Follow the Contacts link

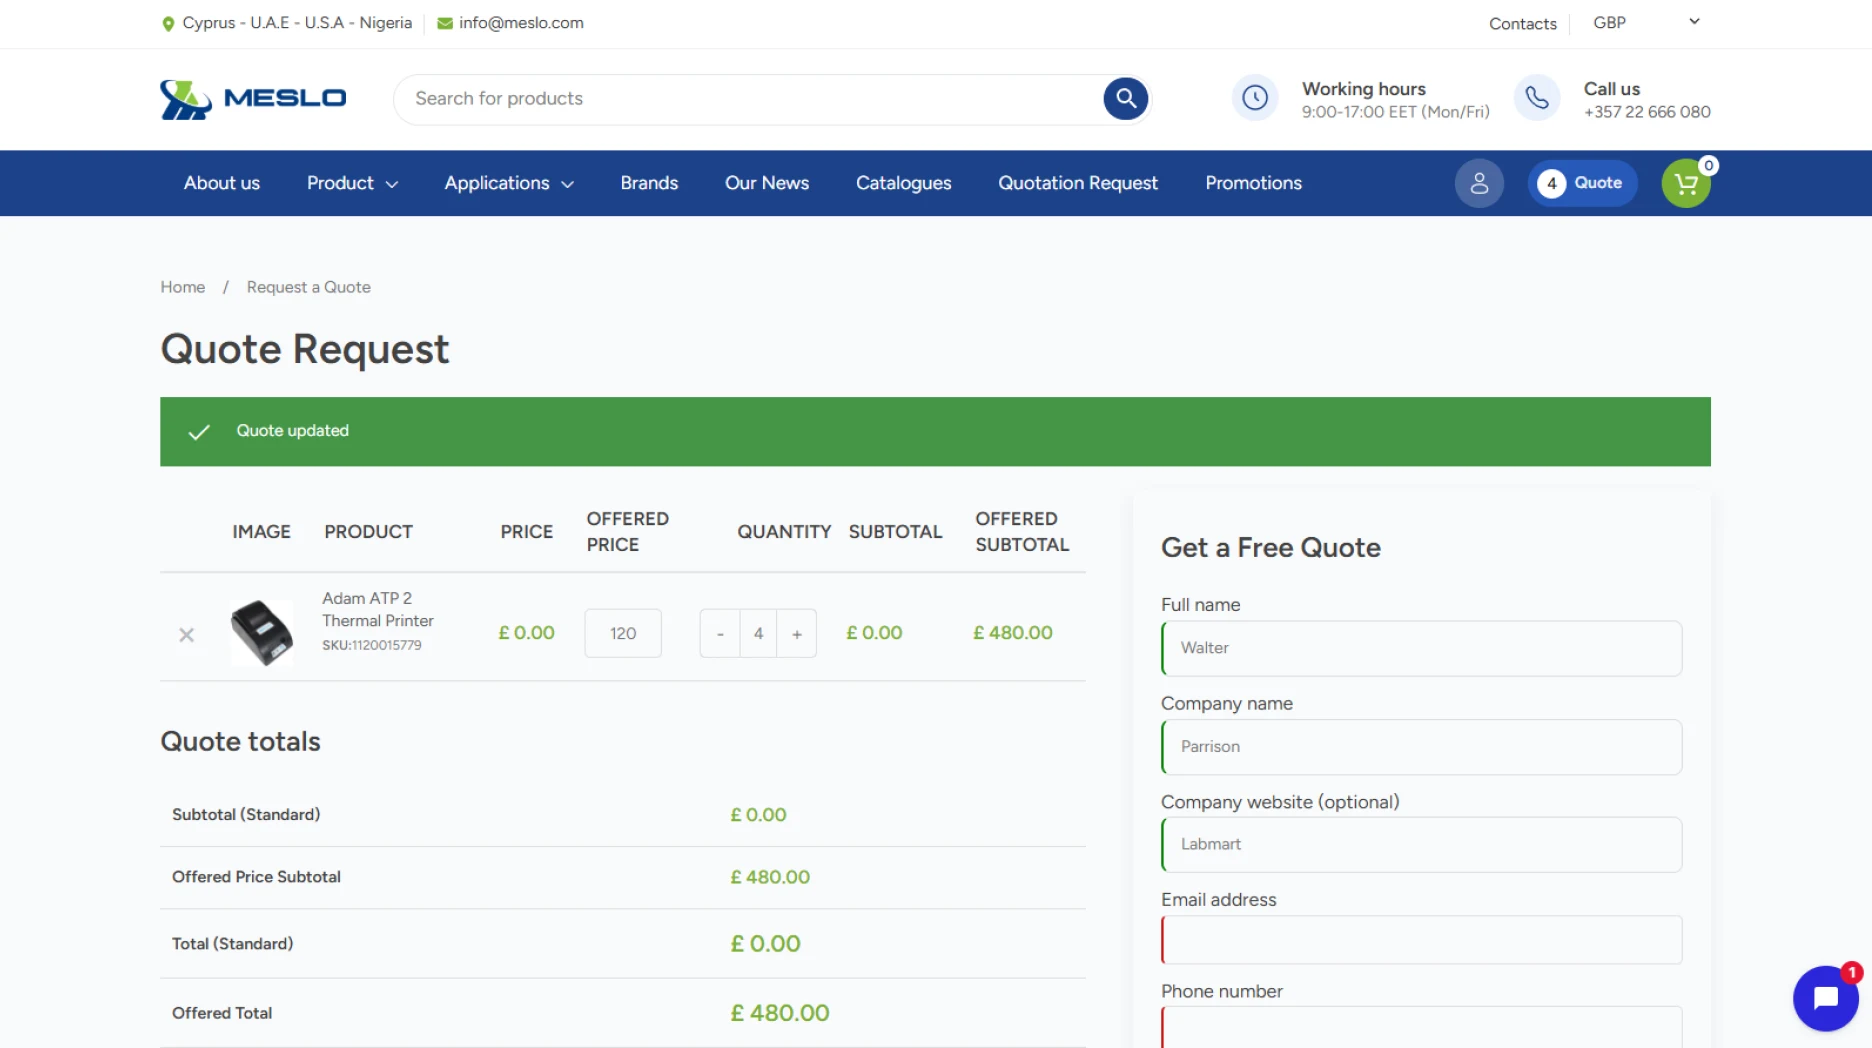coord(1523,23)
